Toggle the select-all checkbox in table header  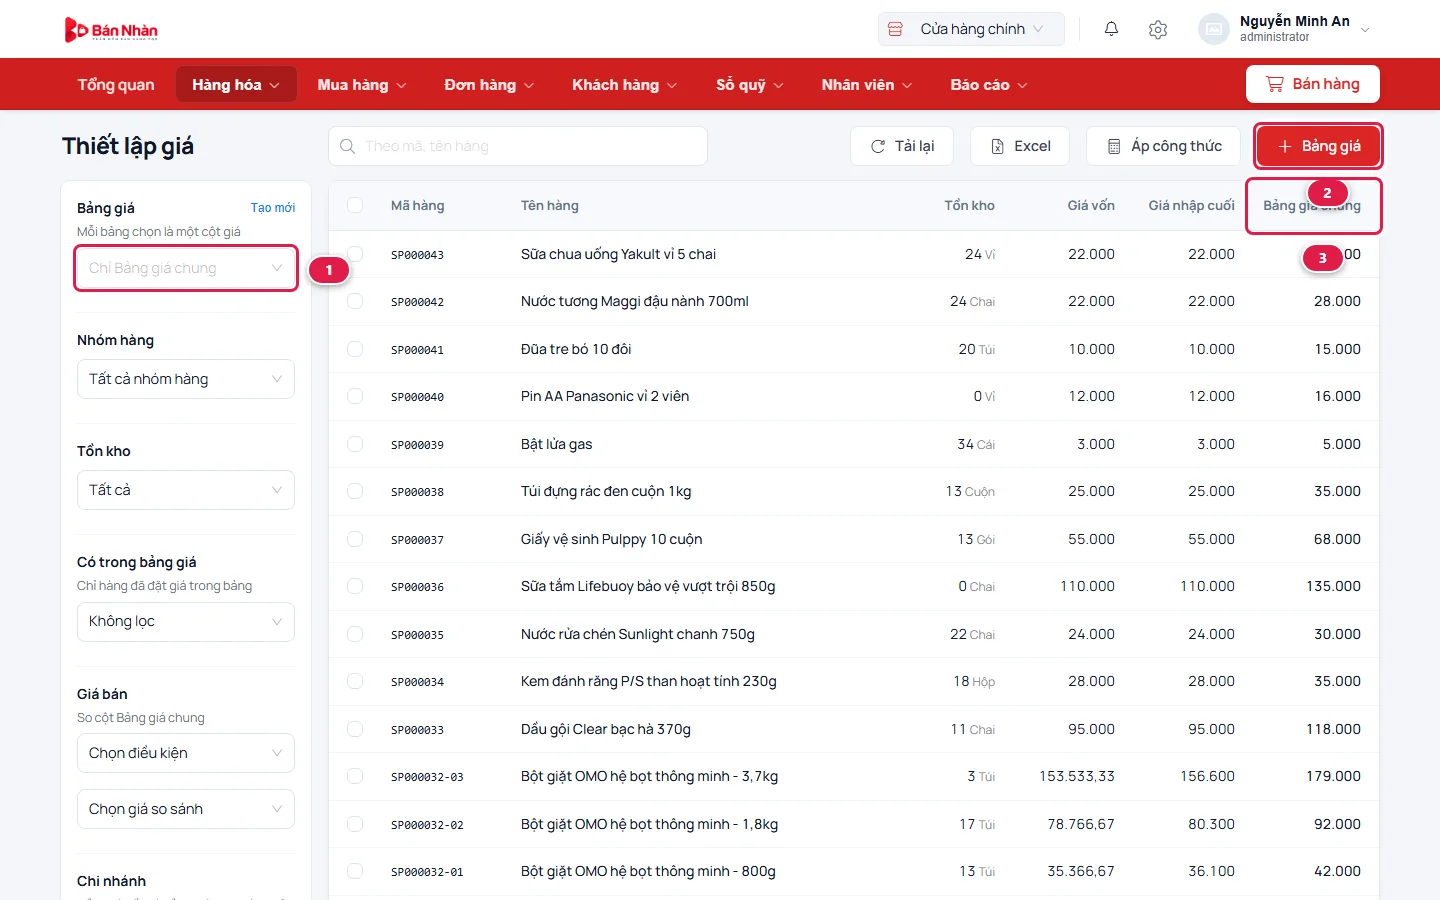click(355, 205)
